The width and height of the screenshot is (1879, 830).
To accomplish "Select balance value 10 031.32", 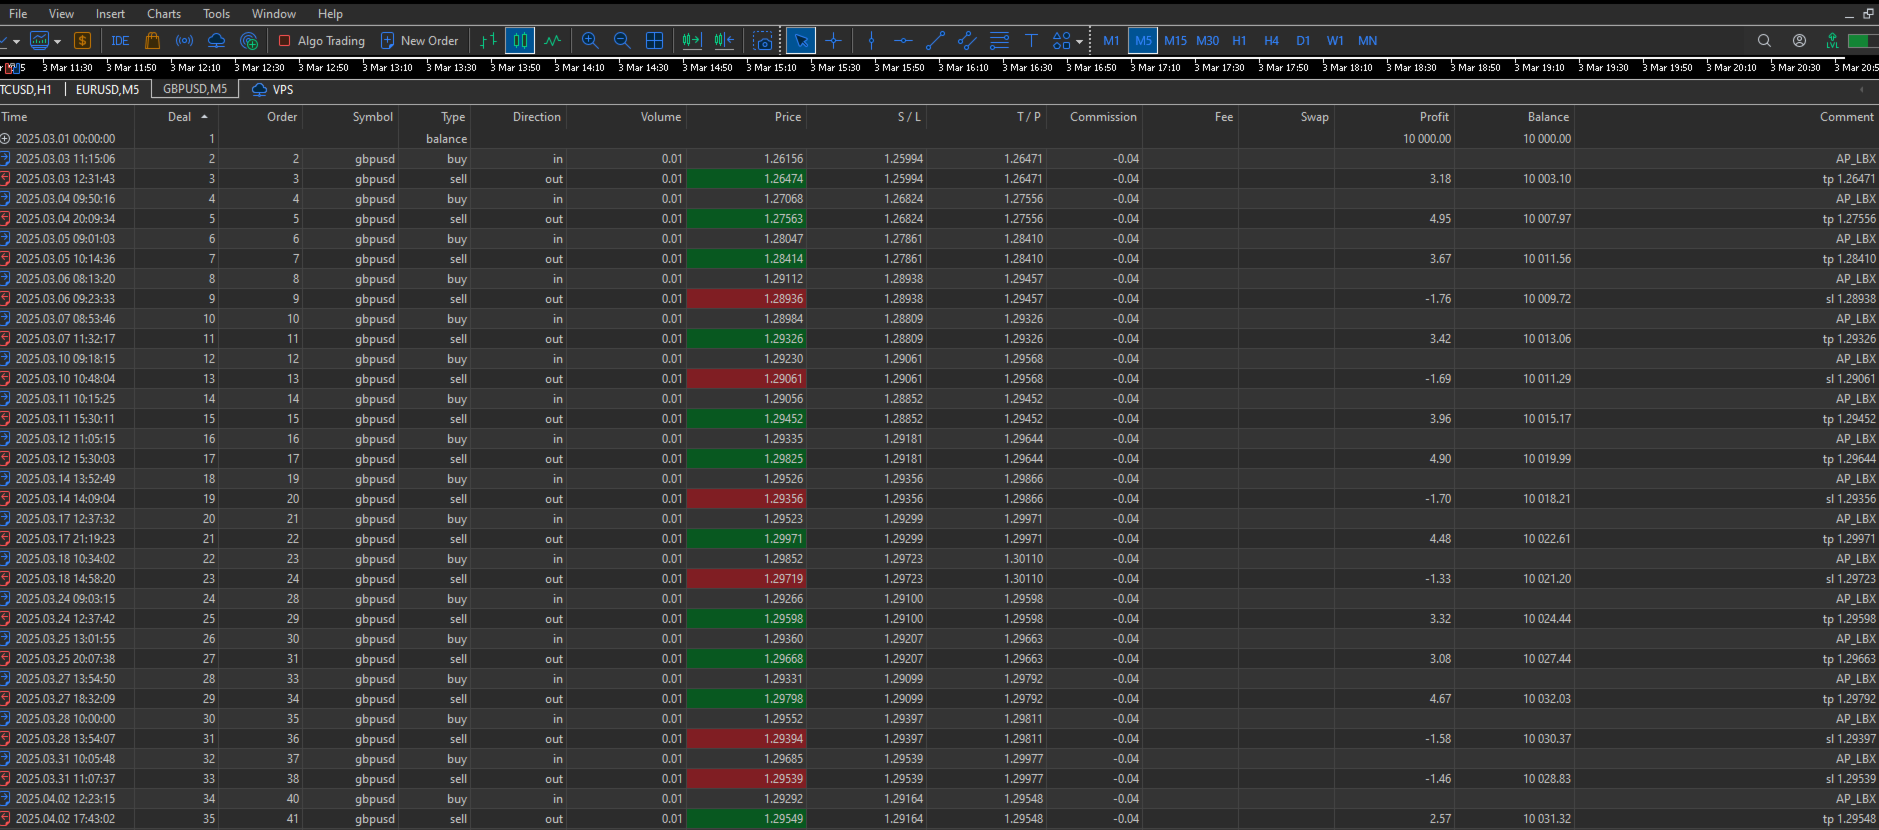I will point(1546,819).
